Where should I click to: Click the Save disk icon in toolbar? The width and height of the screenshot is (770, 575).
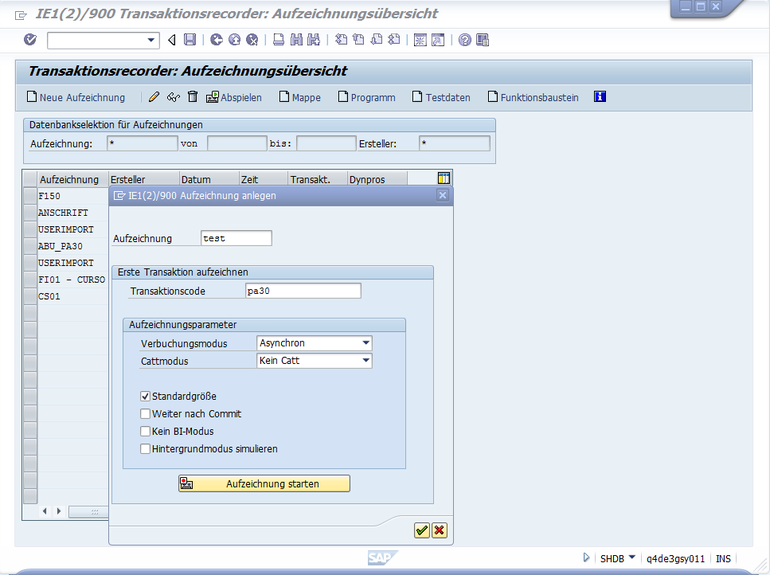[190, 40]
